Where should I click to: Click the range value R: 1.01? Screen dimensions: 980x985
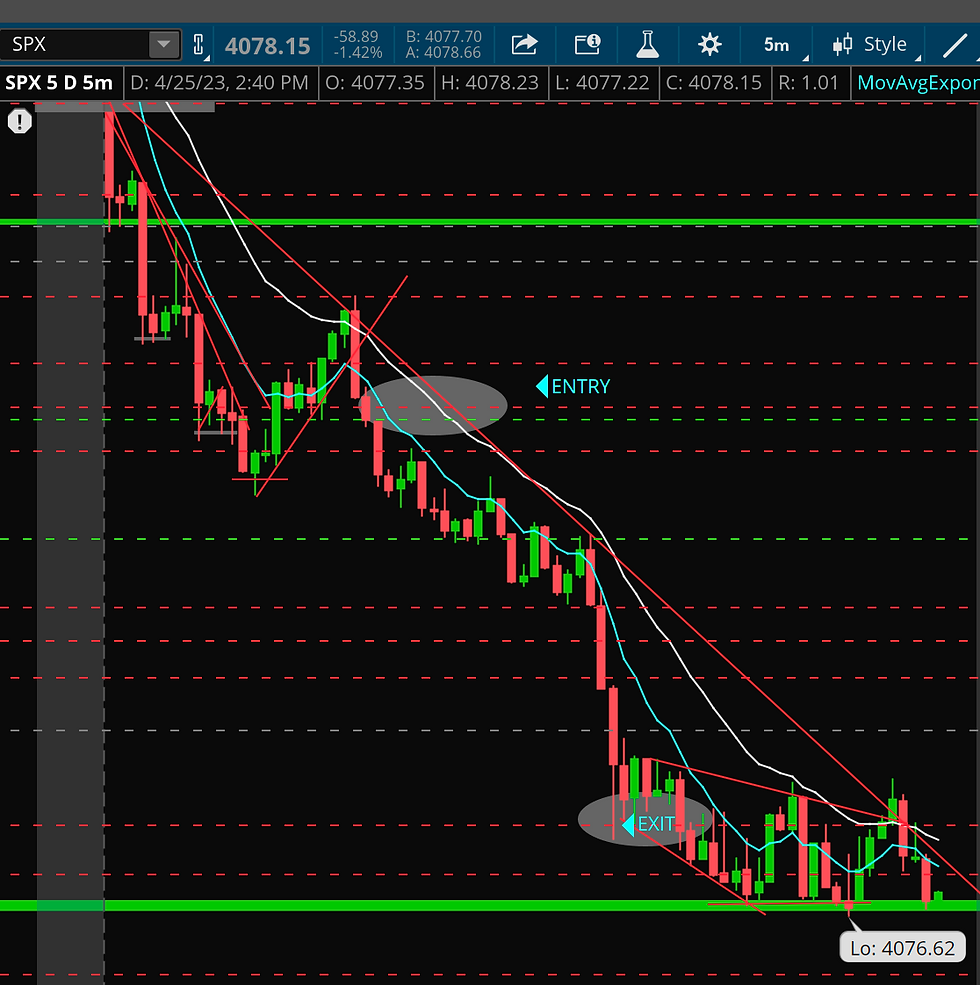click(808, 83)
